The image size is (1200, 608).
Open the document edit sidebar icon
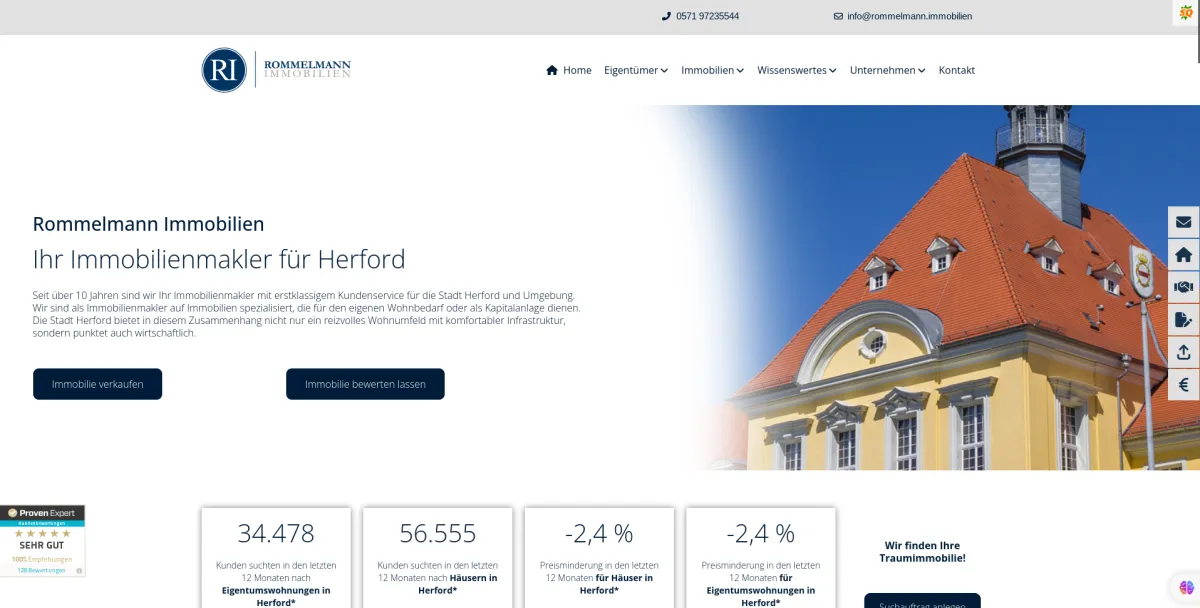(x=1184, y=320)
